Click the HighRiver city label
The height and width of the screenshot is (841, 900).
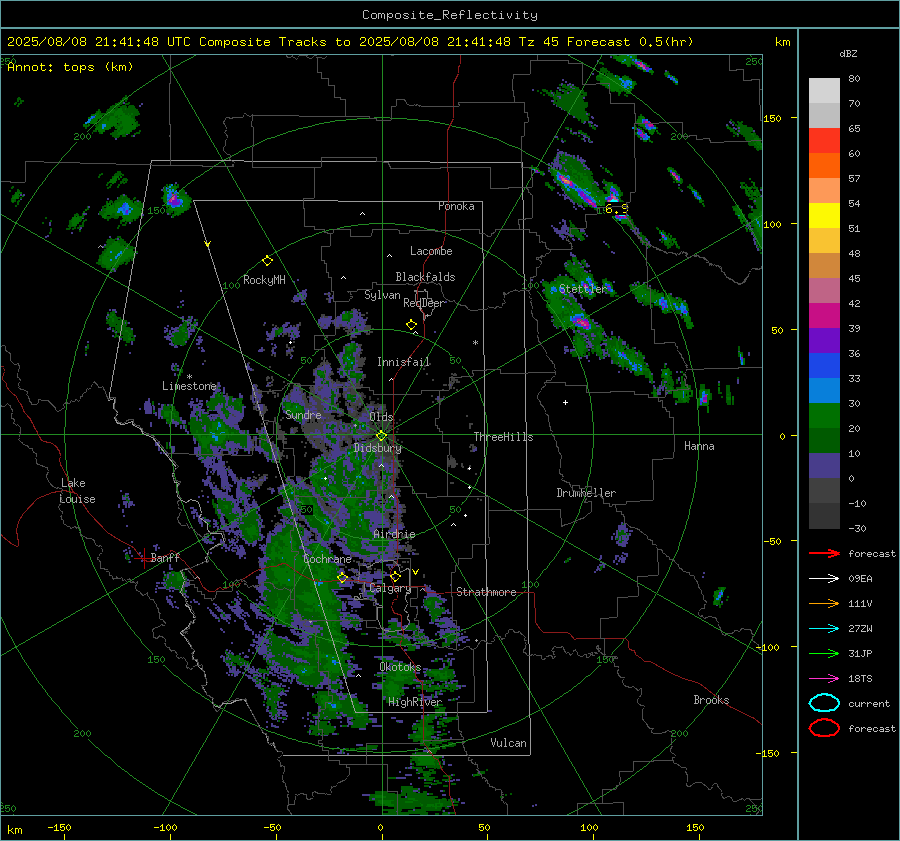tap(415, 702)
